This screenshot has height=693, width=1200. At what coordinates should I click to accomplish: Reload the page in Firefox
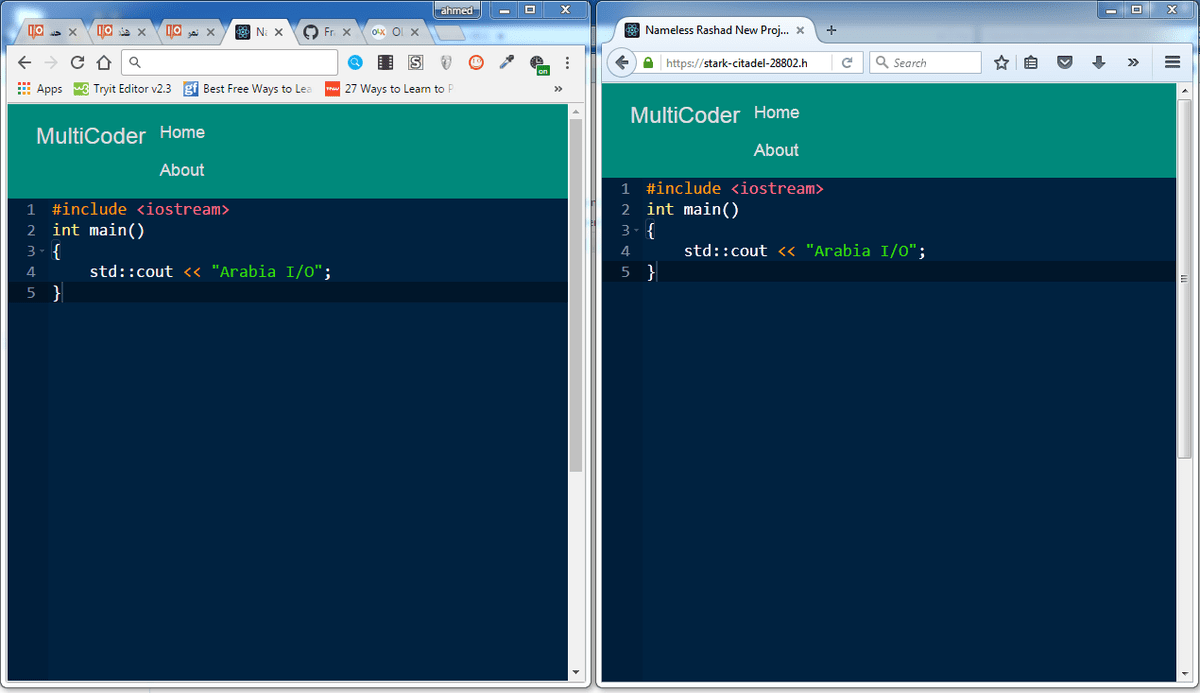[847, 62]
